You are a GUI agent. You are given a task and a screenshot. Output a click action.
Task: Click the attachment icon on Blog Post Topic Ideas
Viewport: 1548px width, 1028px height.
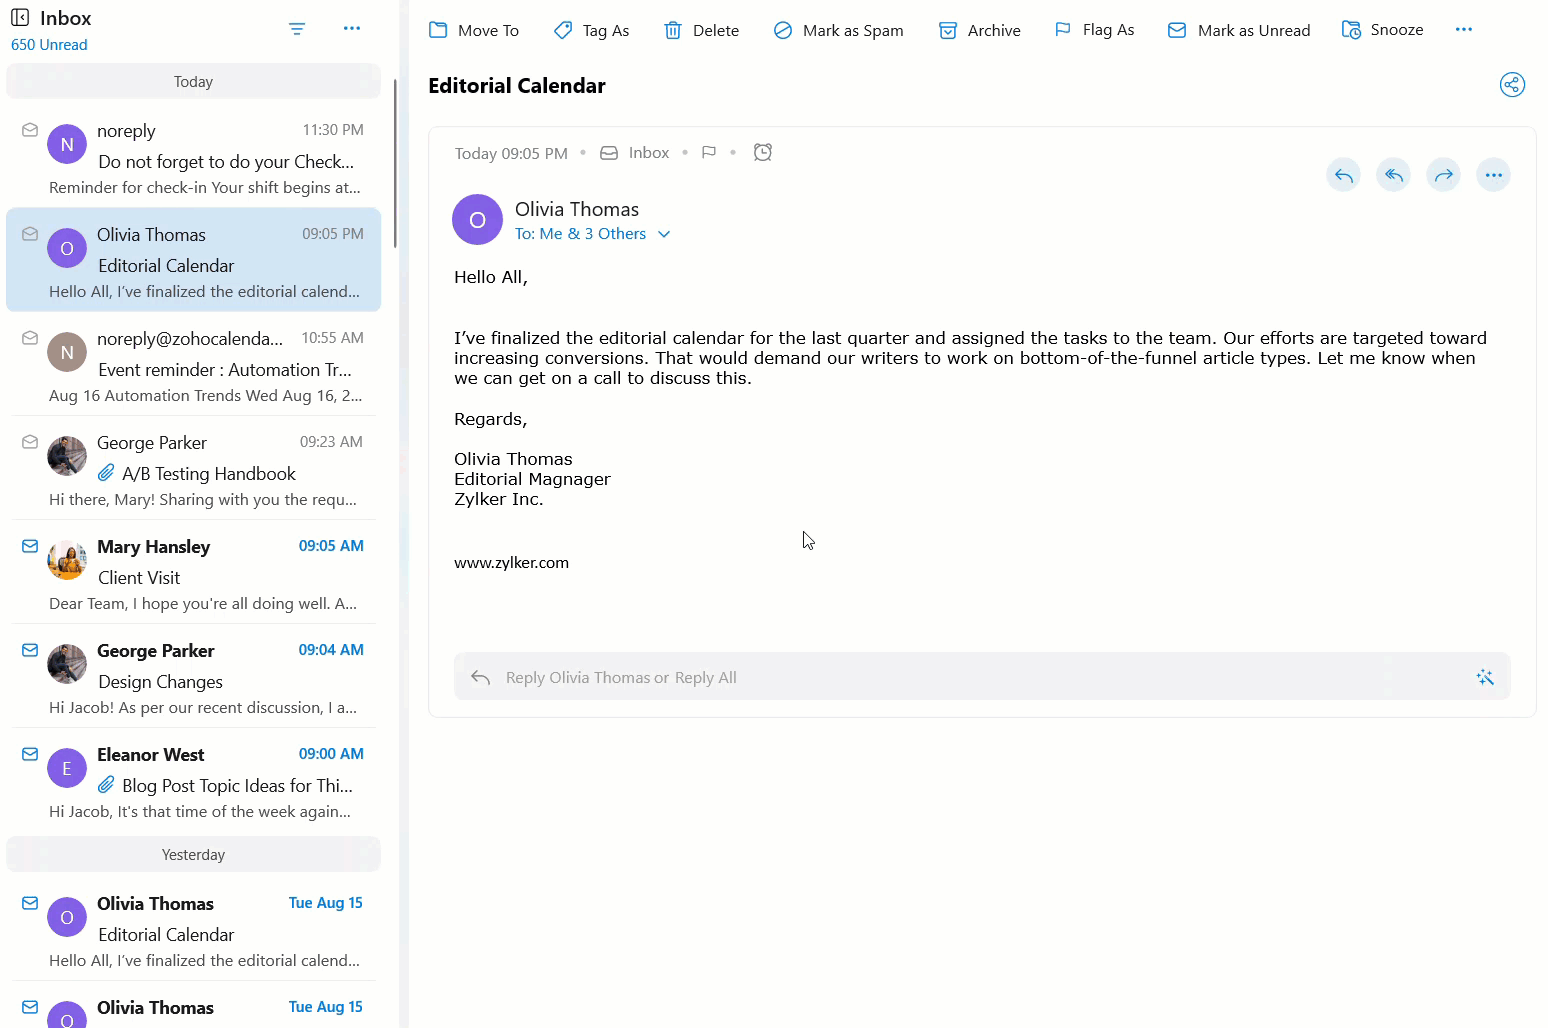pos(106,785)
